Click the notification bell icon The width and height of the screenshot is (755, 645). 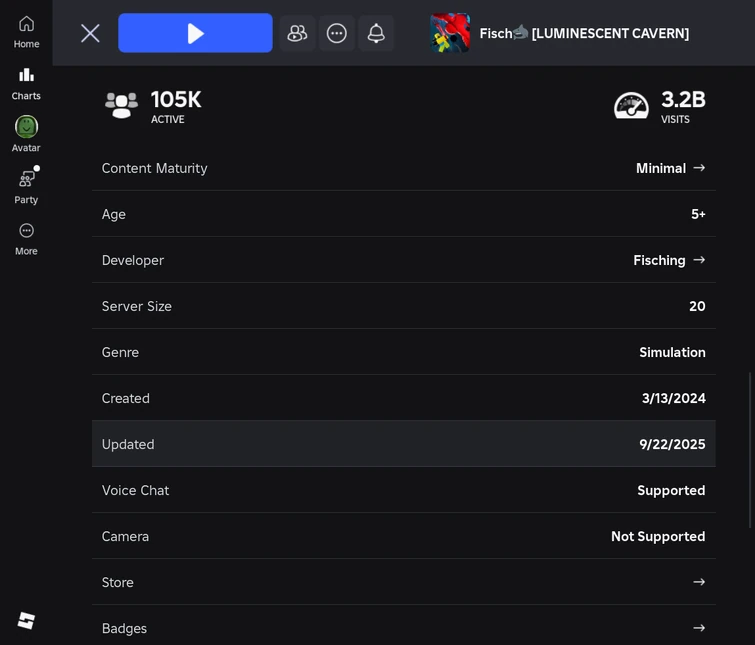pyautogui.click(x=376, y=33)
